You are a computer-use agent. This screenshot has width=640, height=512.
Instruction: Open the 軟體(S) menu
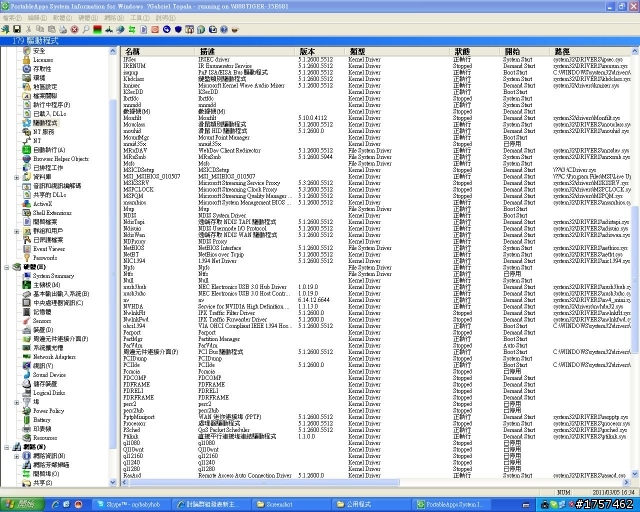(x=62, y=18)
